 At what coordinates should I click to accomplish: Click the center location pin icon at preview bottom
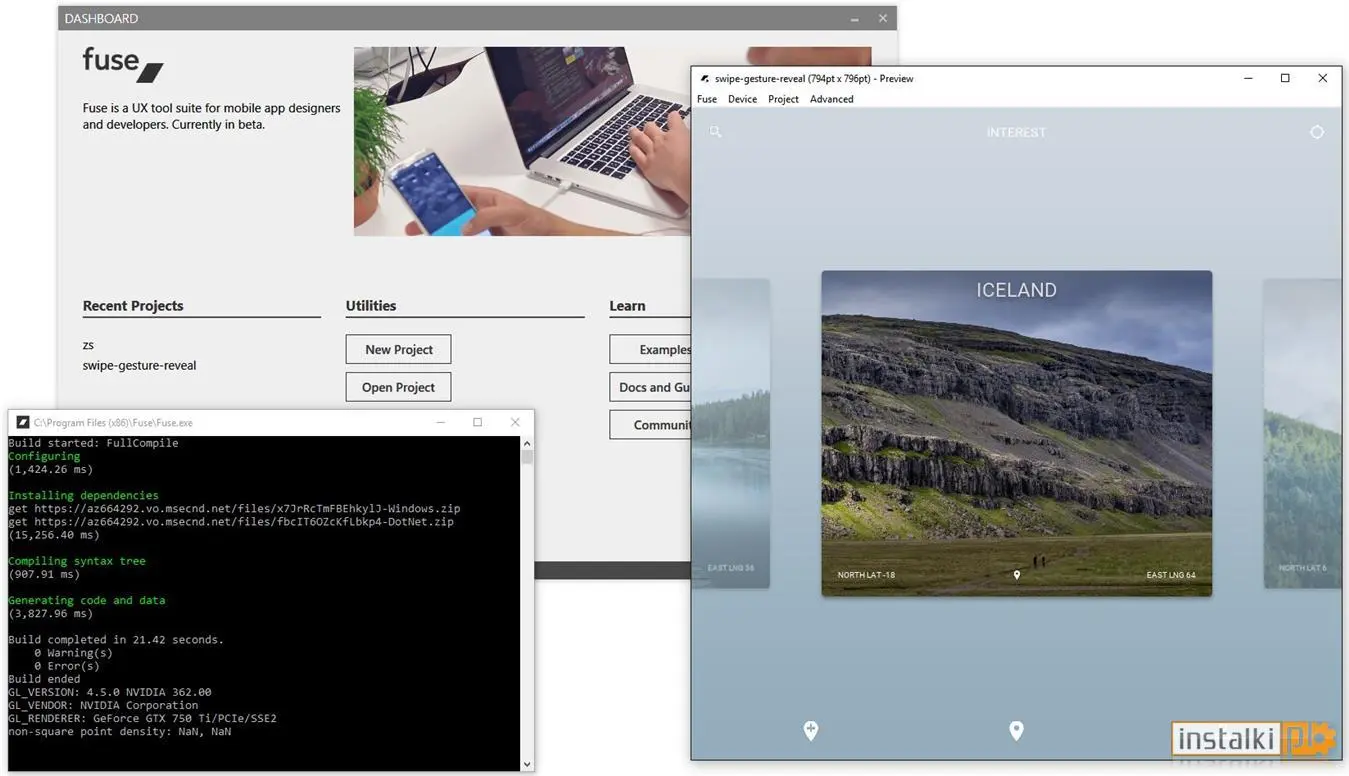coord(1016,731)
